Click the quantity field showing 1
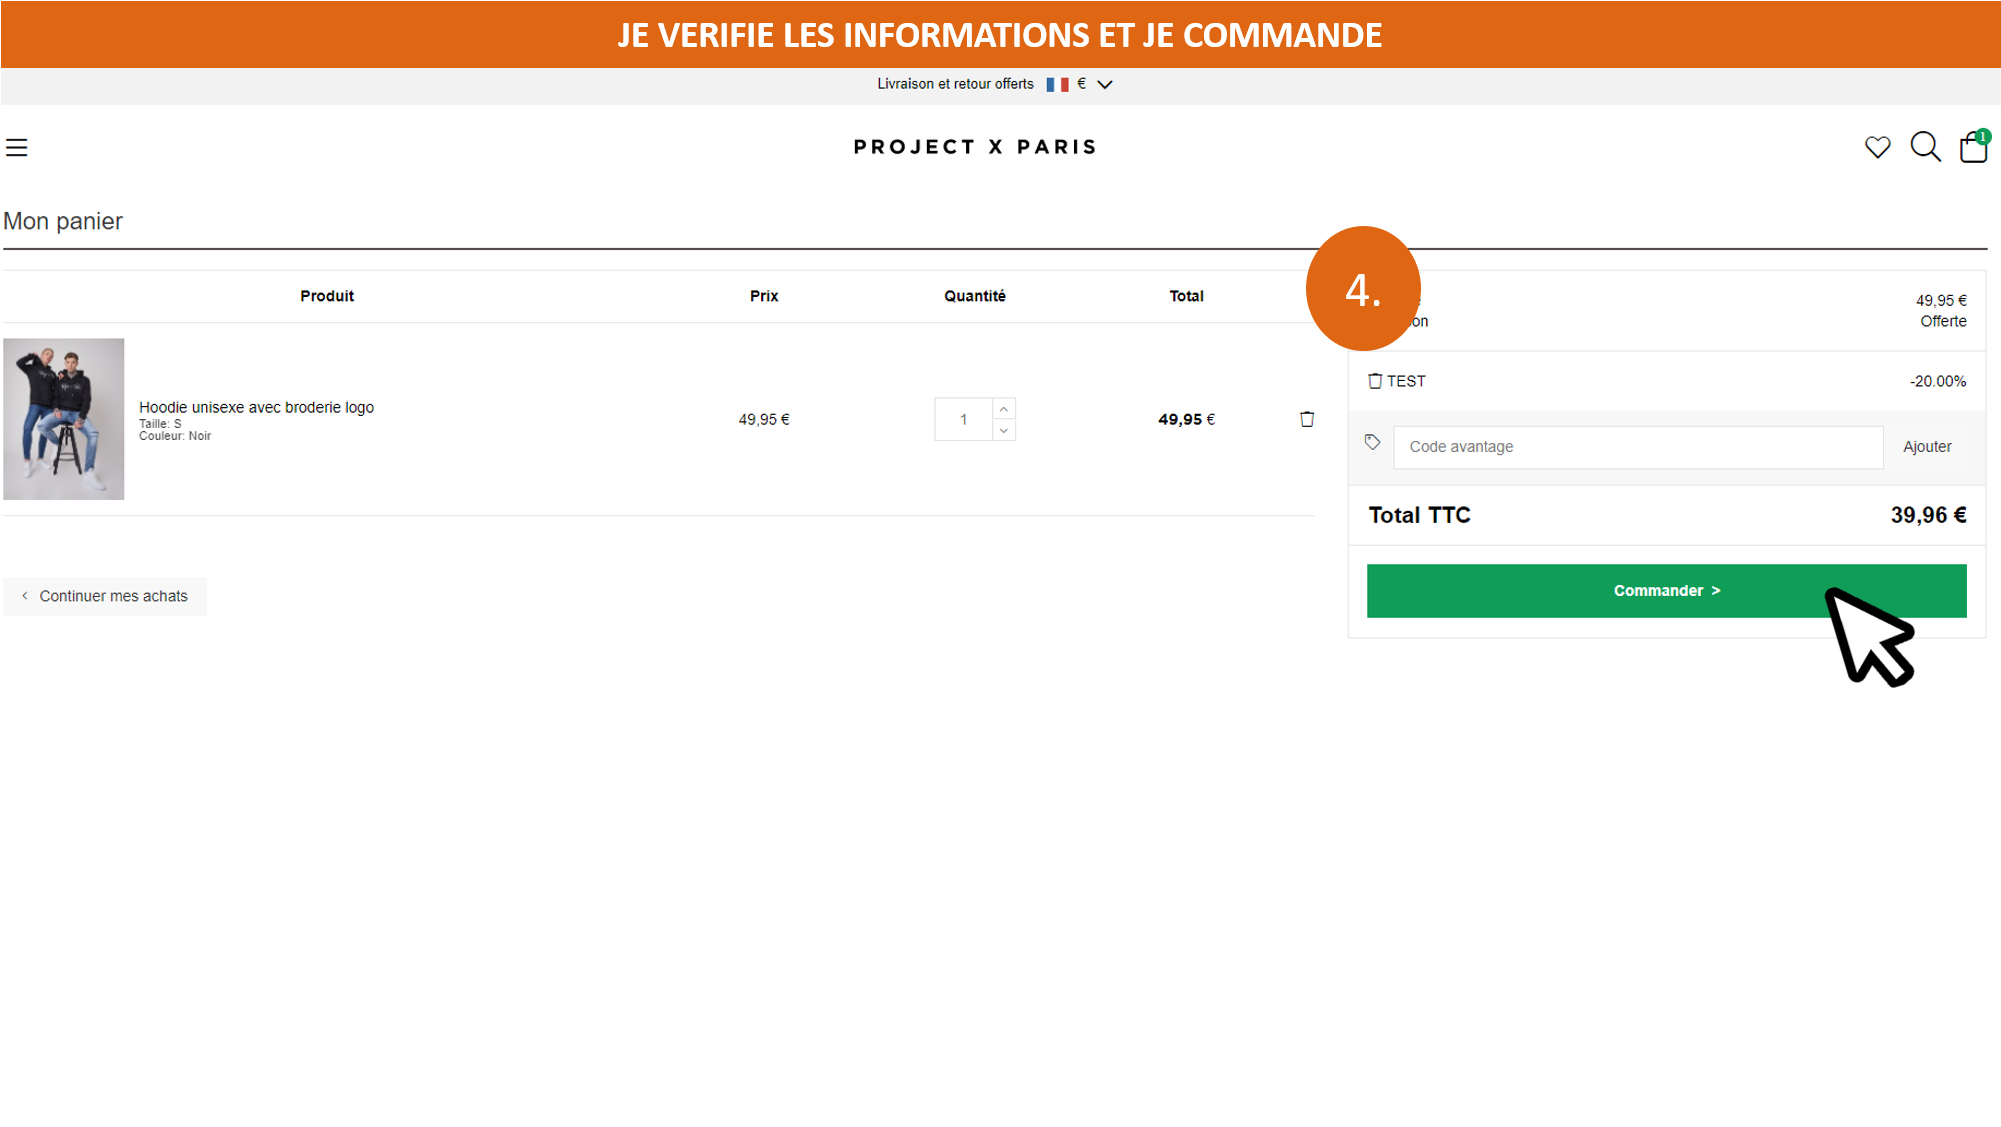Image resolution: width=2001 pixels, height=1127 pixels. pos(963,420)
